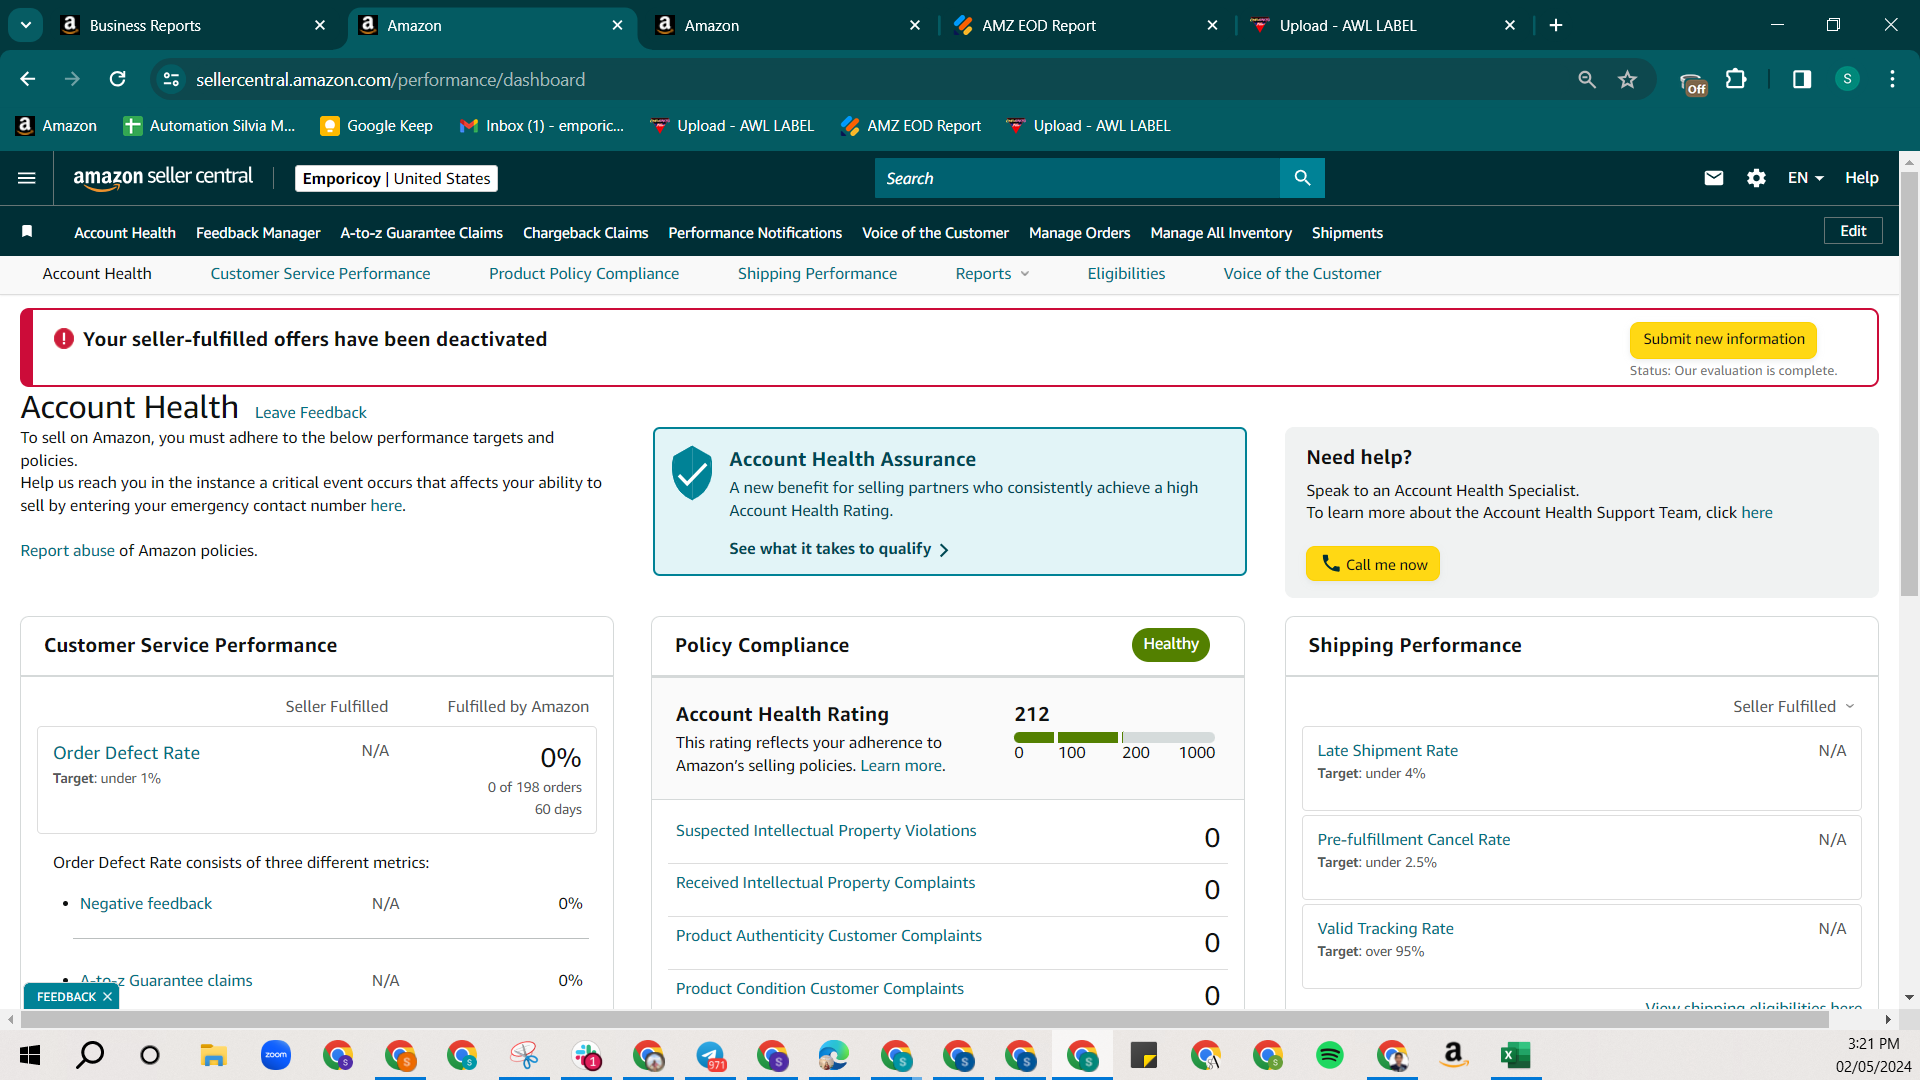Open the Valid Tracking Rate link
The height and width of the screenshot is (1080, 1920).
pyautogui.click(x=1385, y=928)
